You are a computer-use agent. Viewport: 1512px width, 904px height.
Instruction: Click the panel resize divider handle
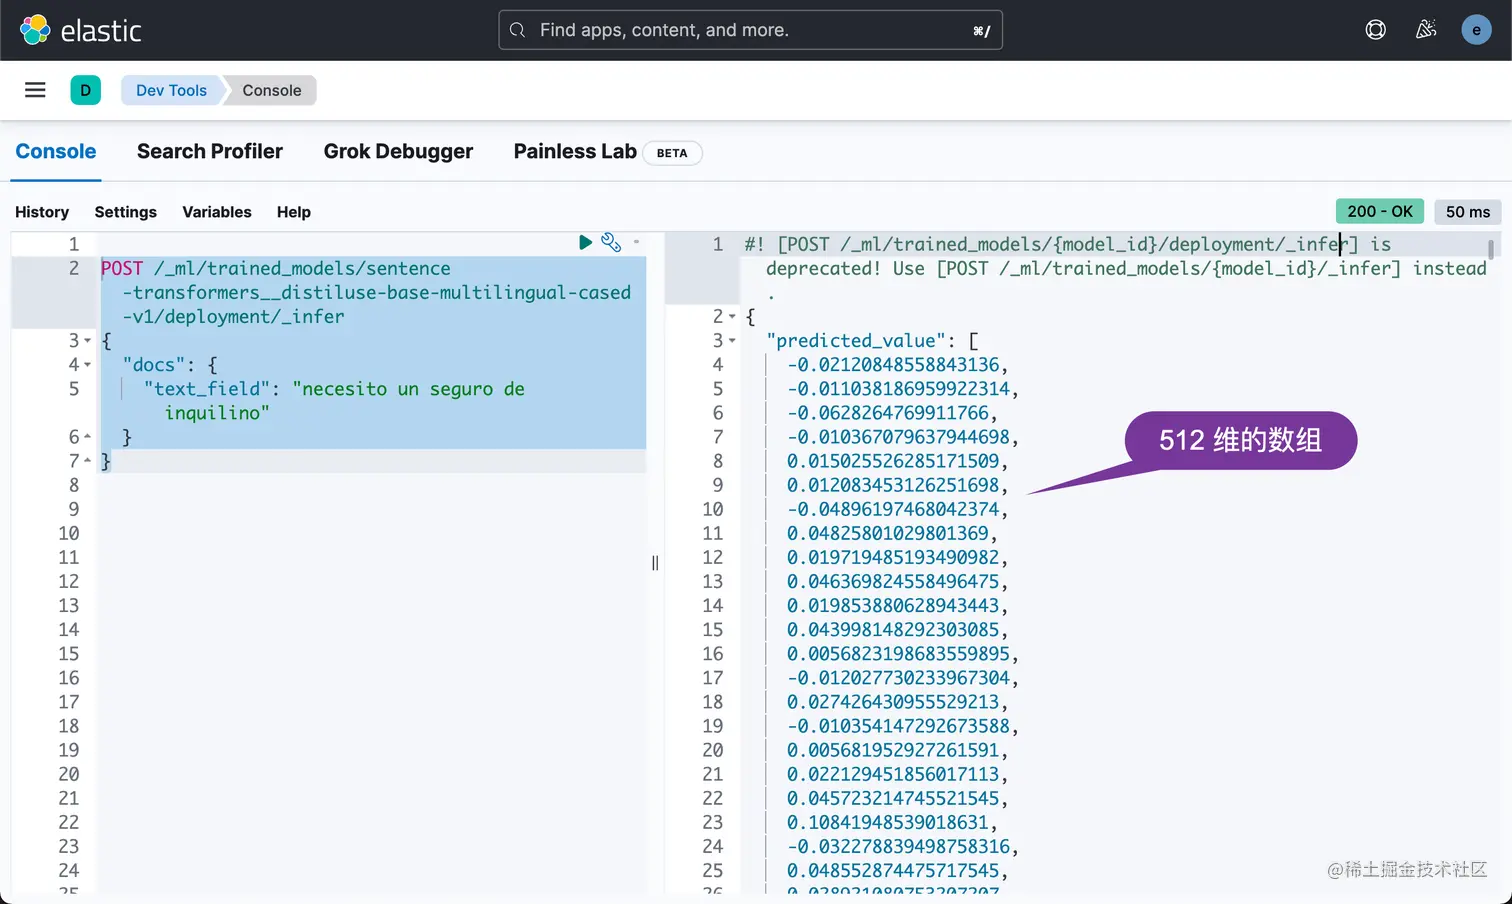pos(655,563)
